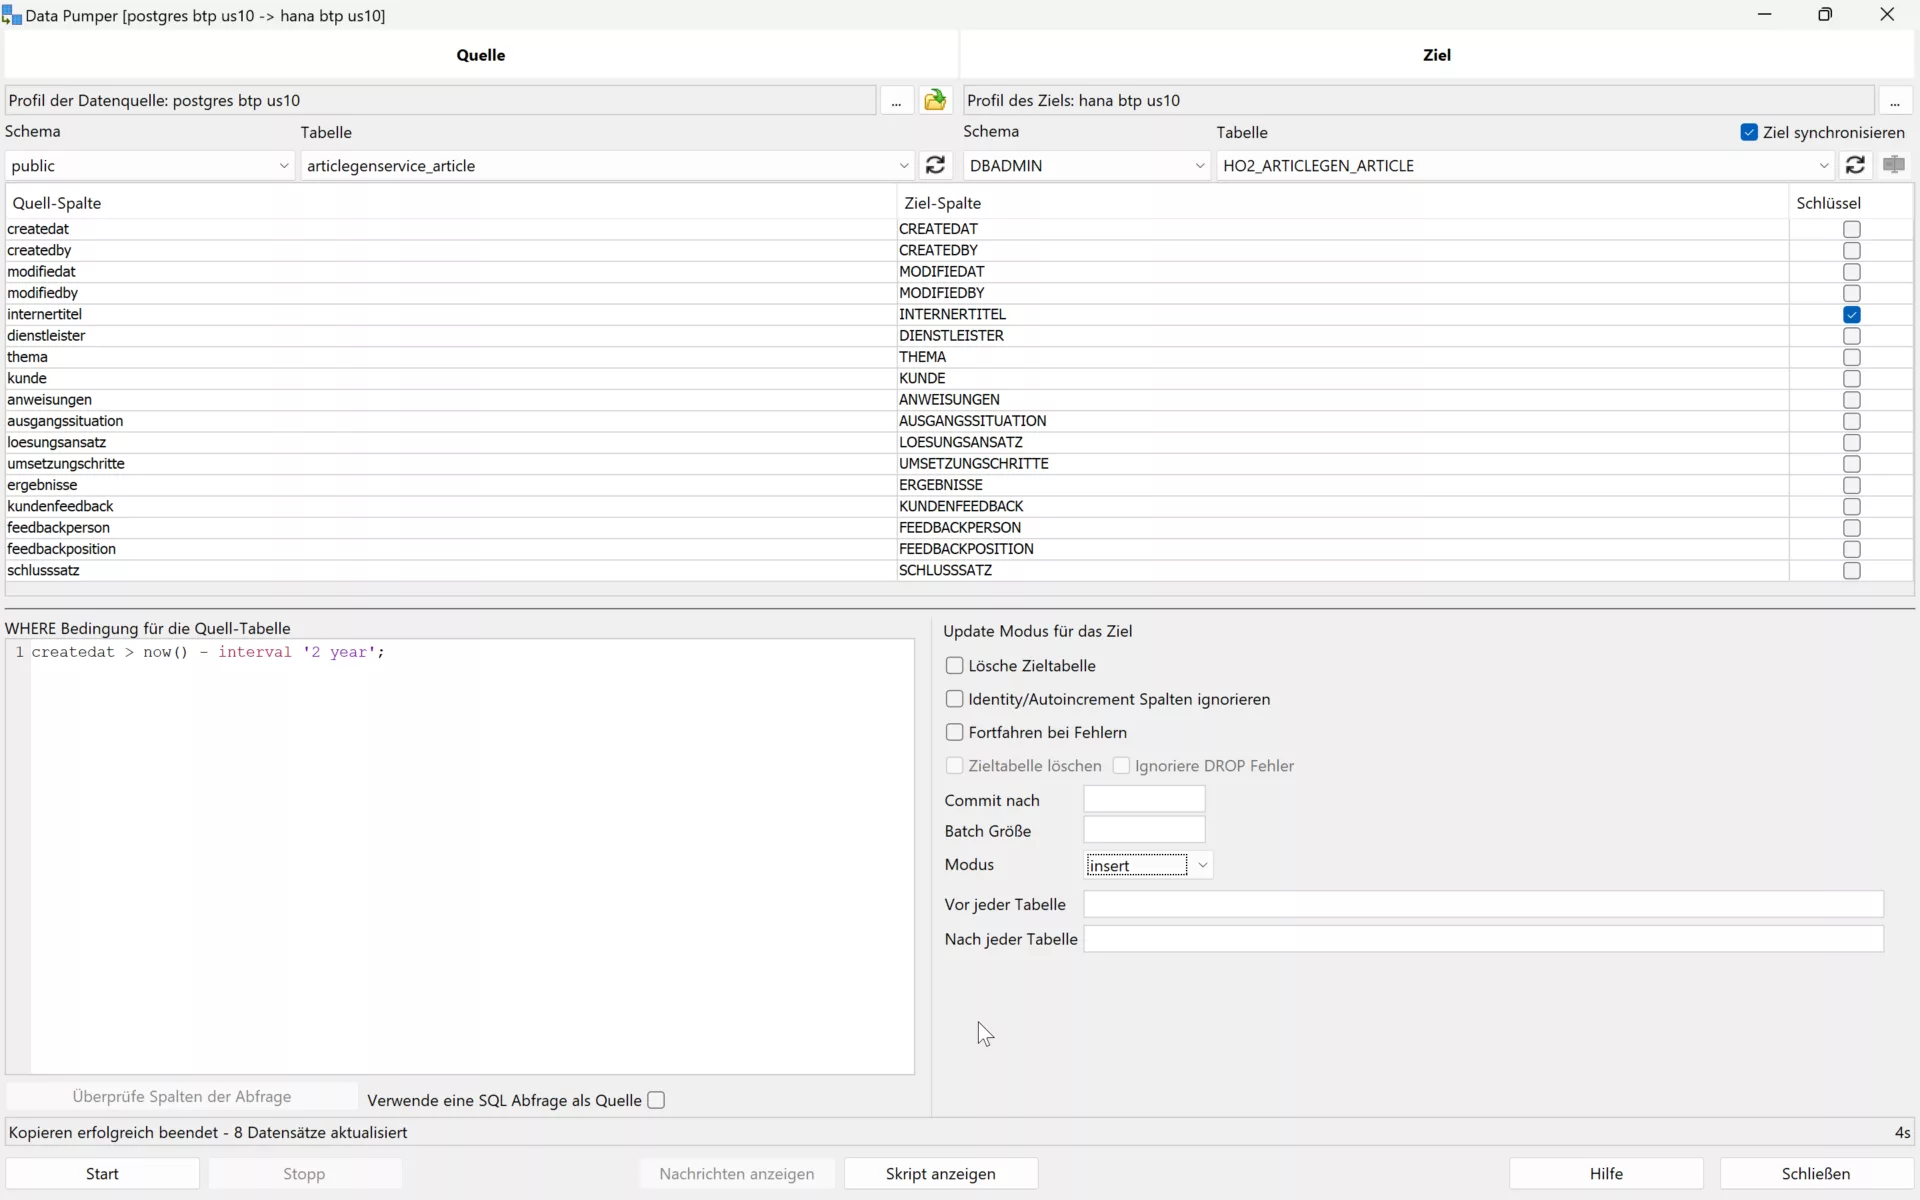The height and width of the screenshot is (1200, 1920).
Task: Enable the Lösche Zieltabelle checkbox
Action: click(954, 665)
